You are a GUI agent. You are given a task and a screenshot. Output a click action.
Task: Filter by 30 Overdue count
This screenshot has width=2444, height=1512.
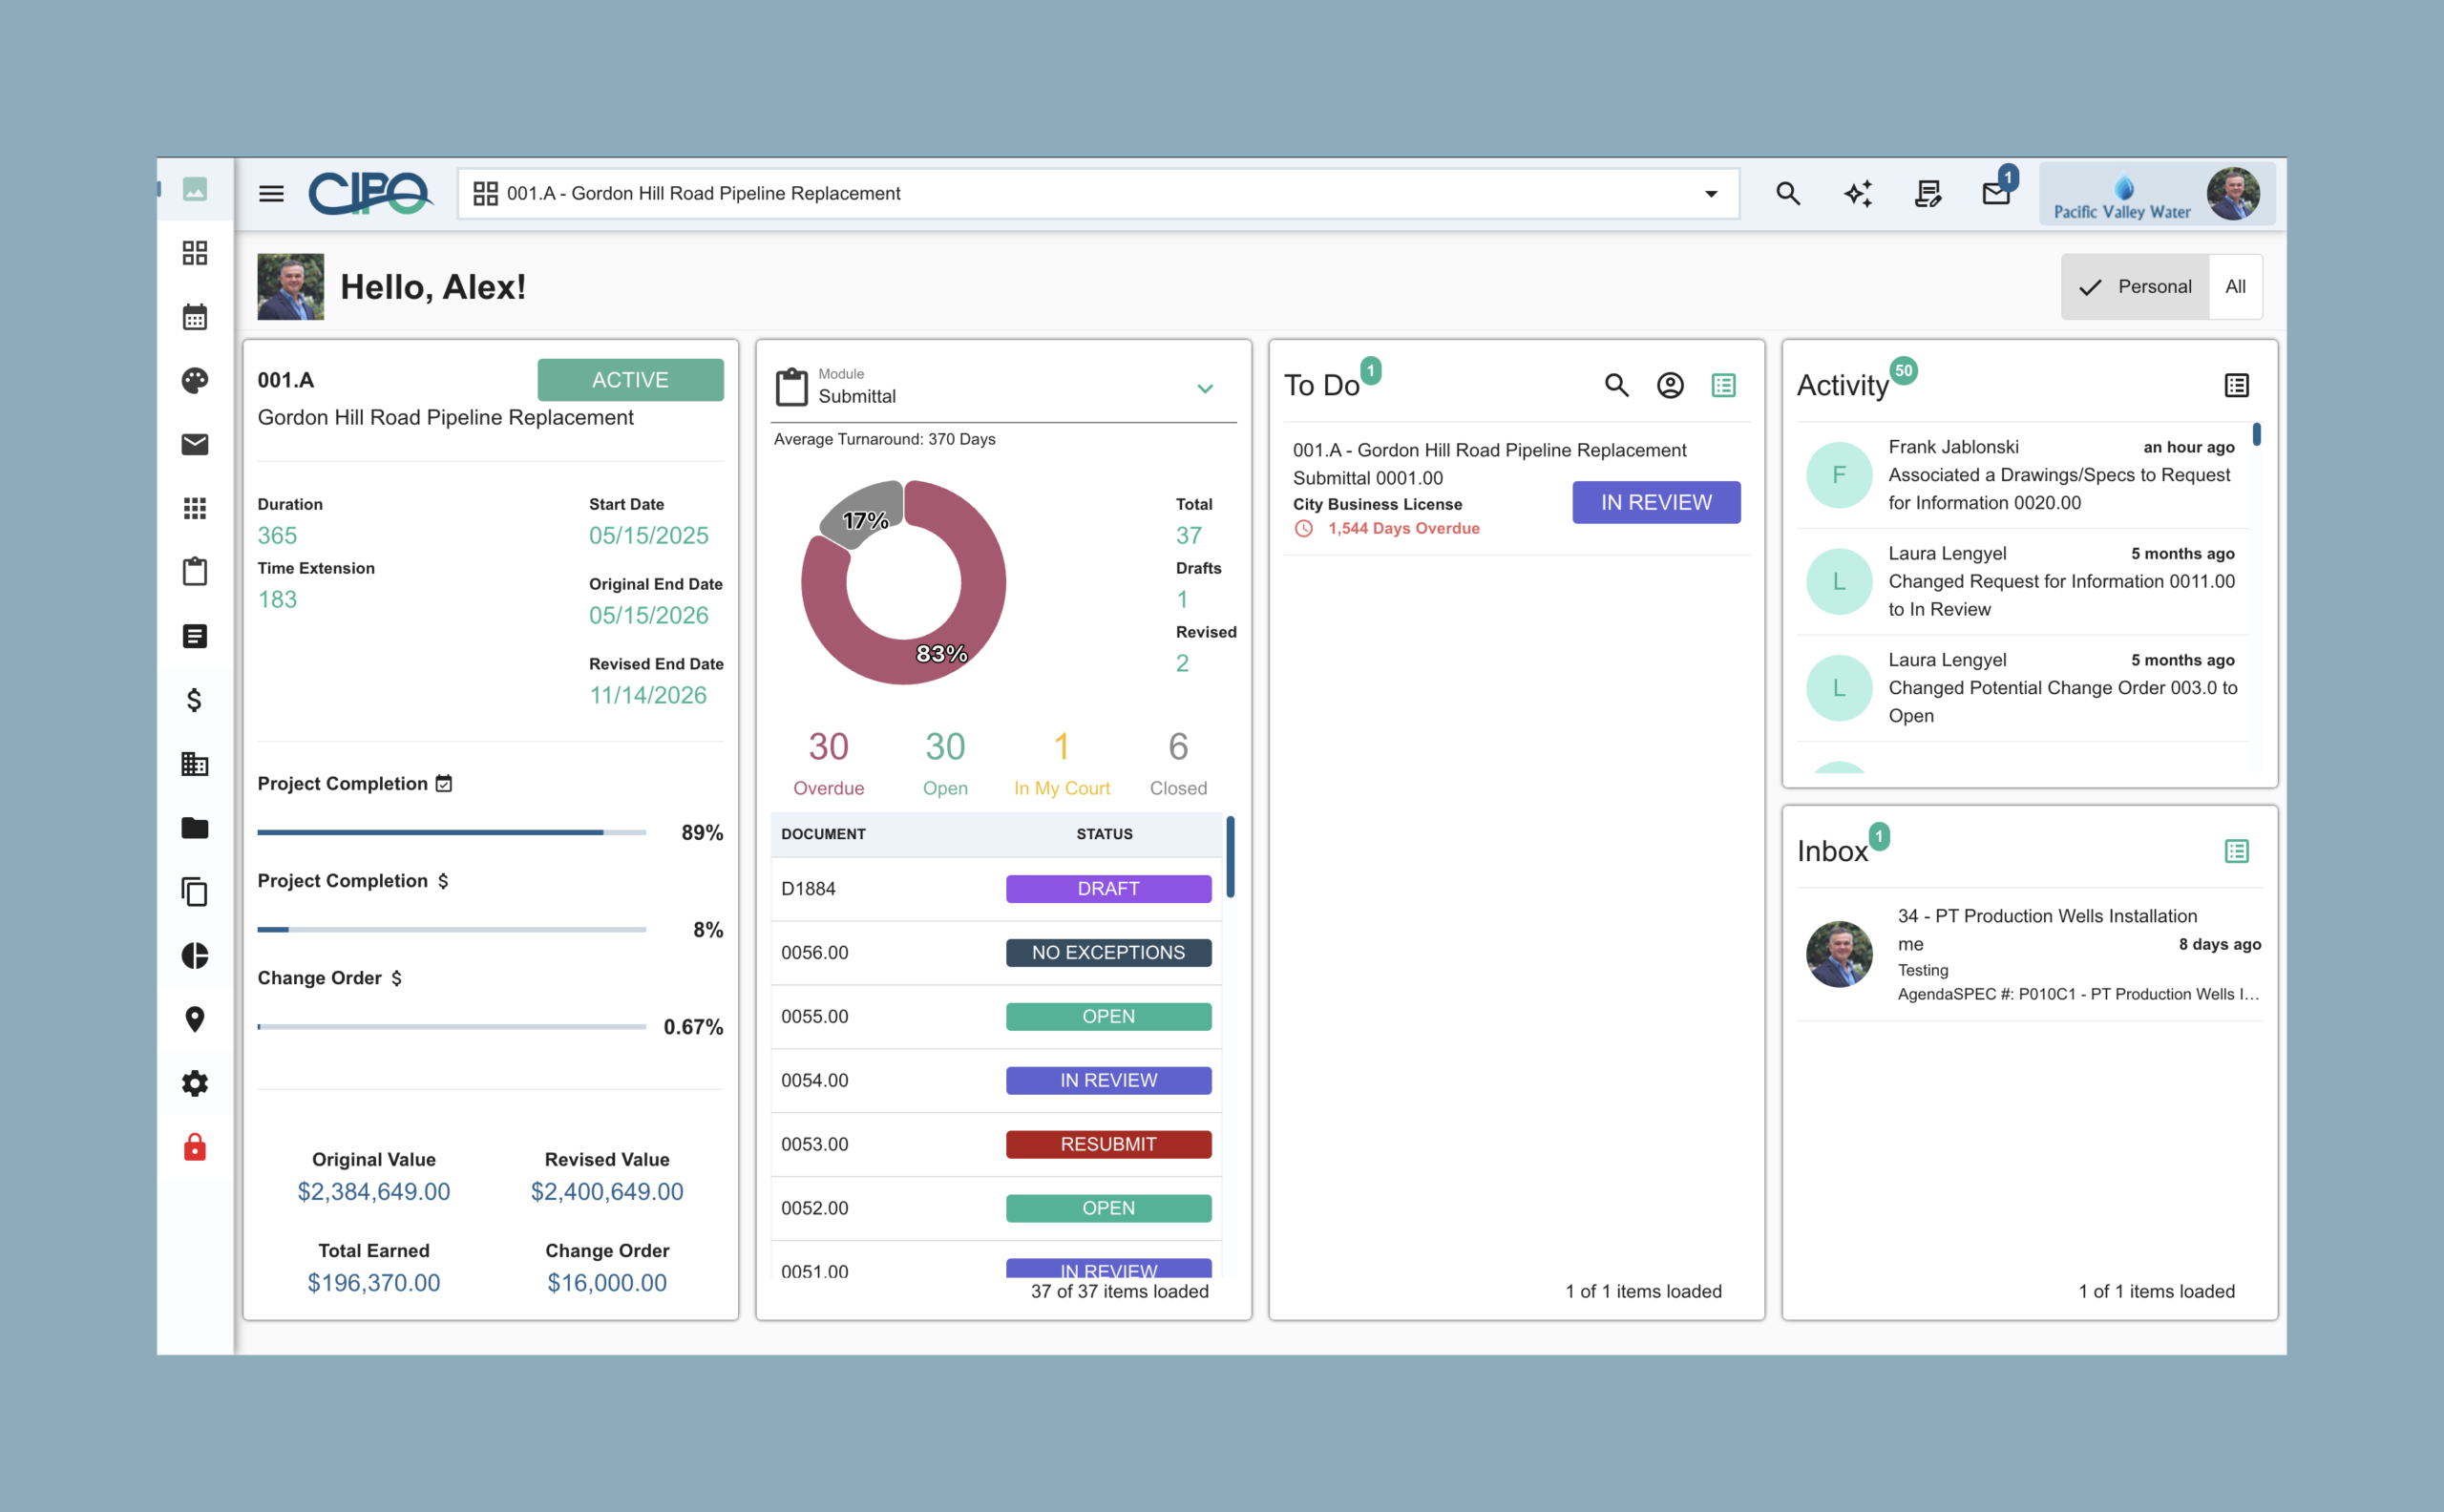[828, 761]
